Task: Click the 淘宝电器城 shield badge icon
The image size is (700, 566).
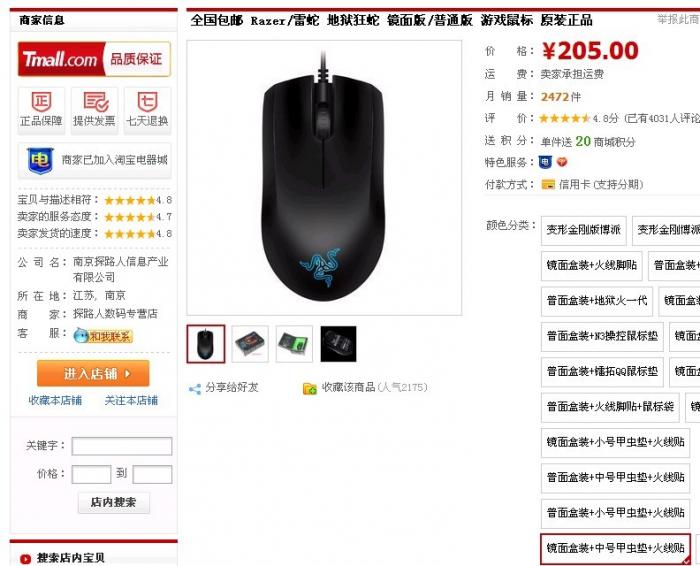Action: (x=40, y=160)
